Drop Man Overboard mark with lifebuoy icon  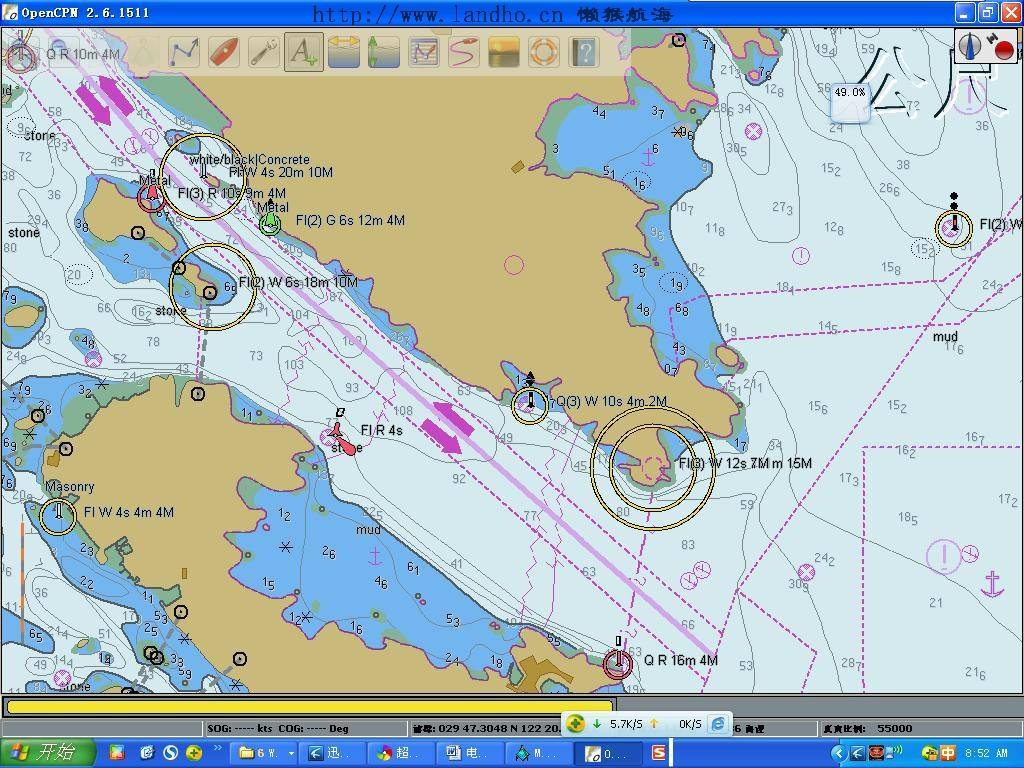click(x=544, y=52)
